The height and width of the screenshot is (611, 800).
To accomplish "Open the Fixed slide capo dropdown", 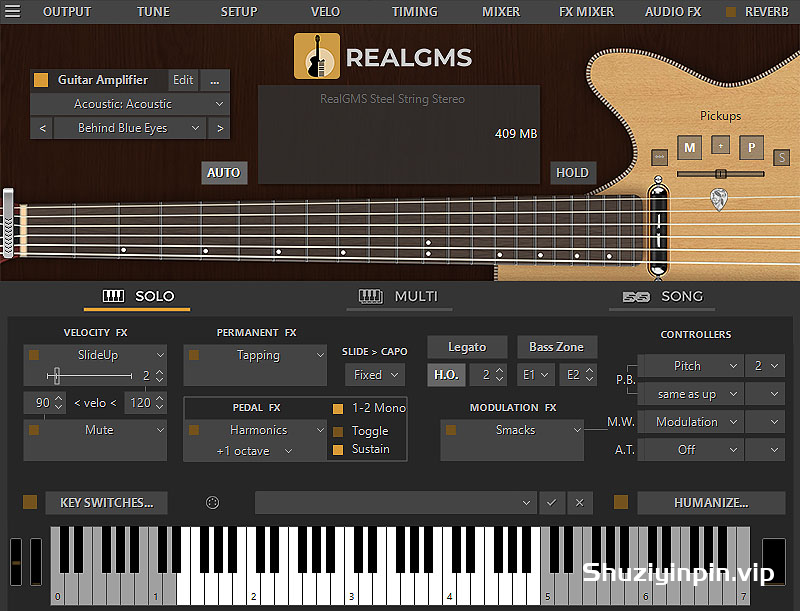I will pyautogui.click(x=375, y=375).
